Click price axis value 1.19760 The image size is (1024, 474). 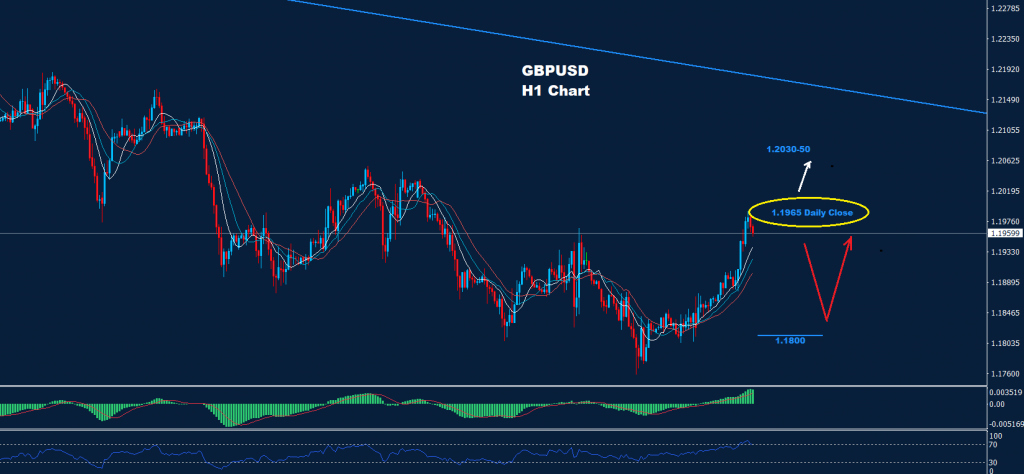pyautogui.click(x=1005, y=222)
